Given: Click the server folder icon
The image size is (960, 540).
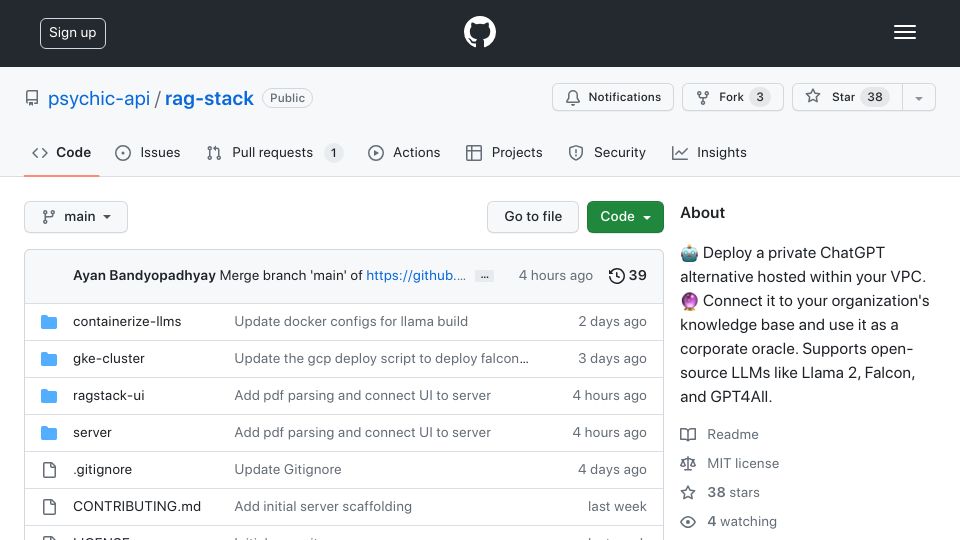Looking at the screenshot, I should [x=49, y=433].
